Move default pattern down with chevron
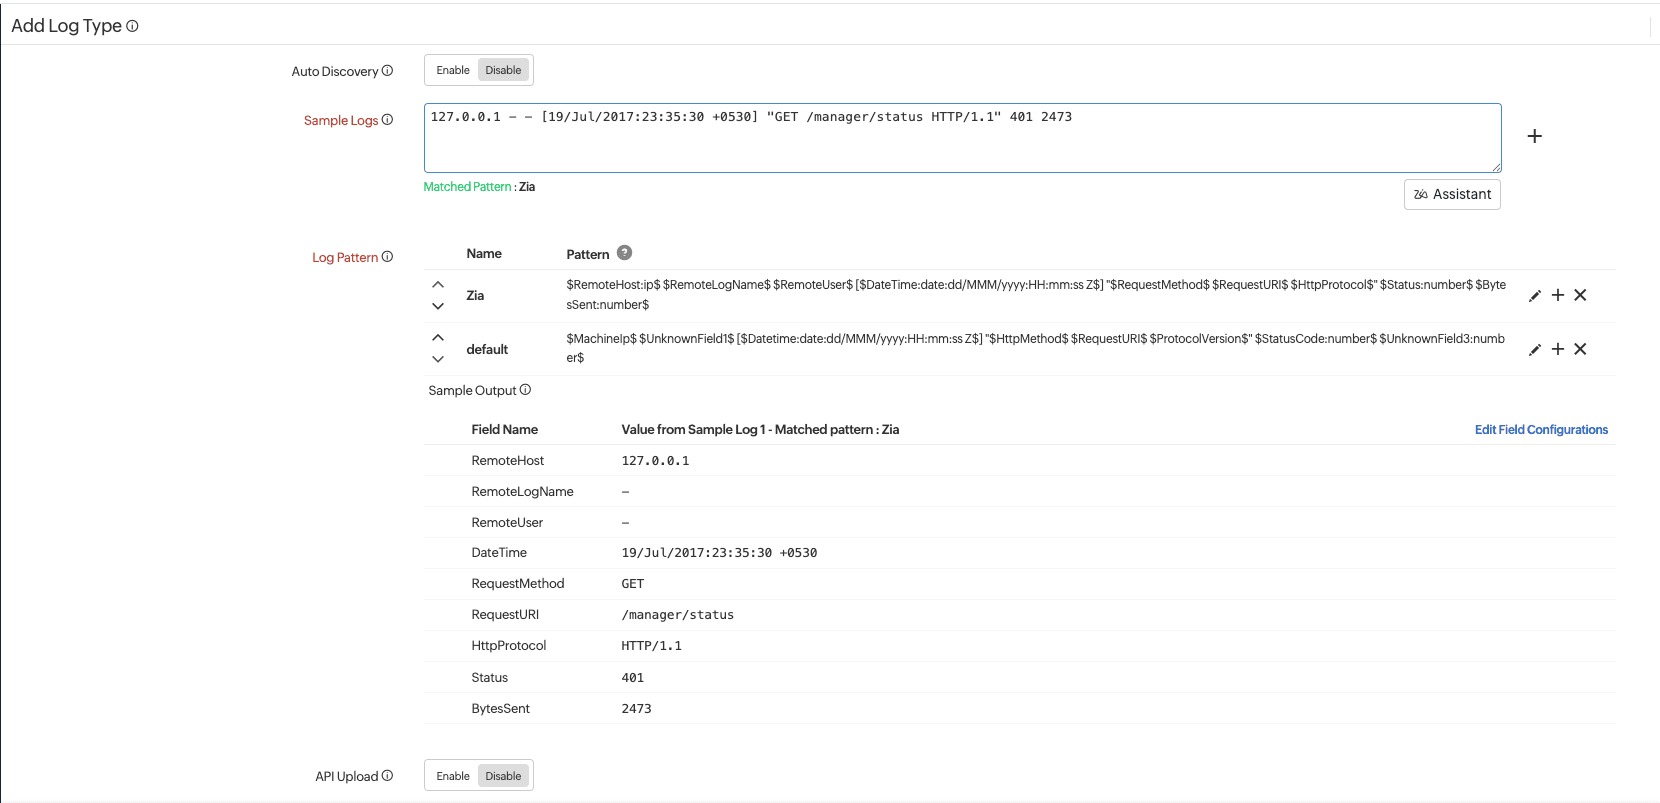 438,359
